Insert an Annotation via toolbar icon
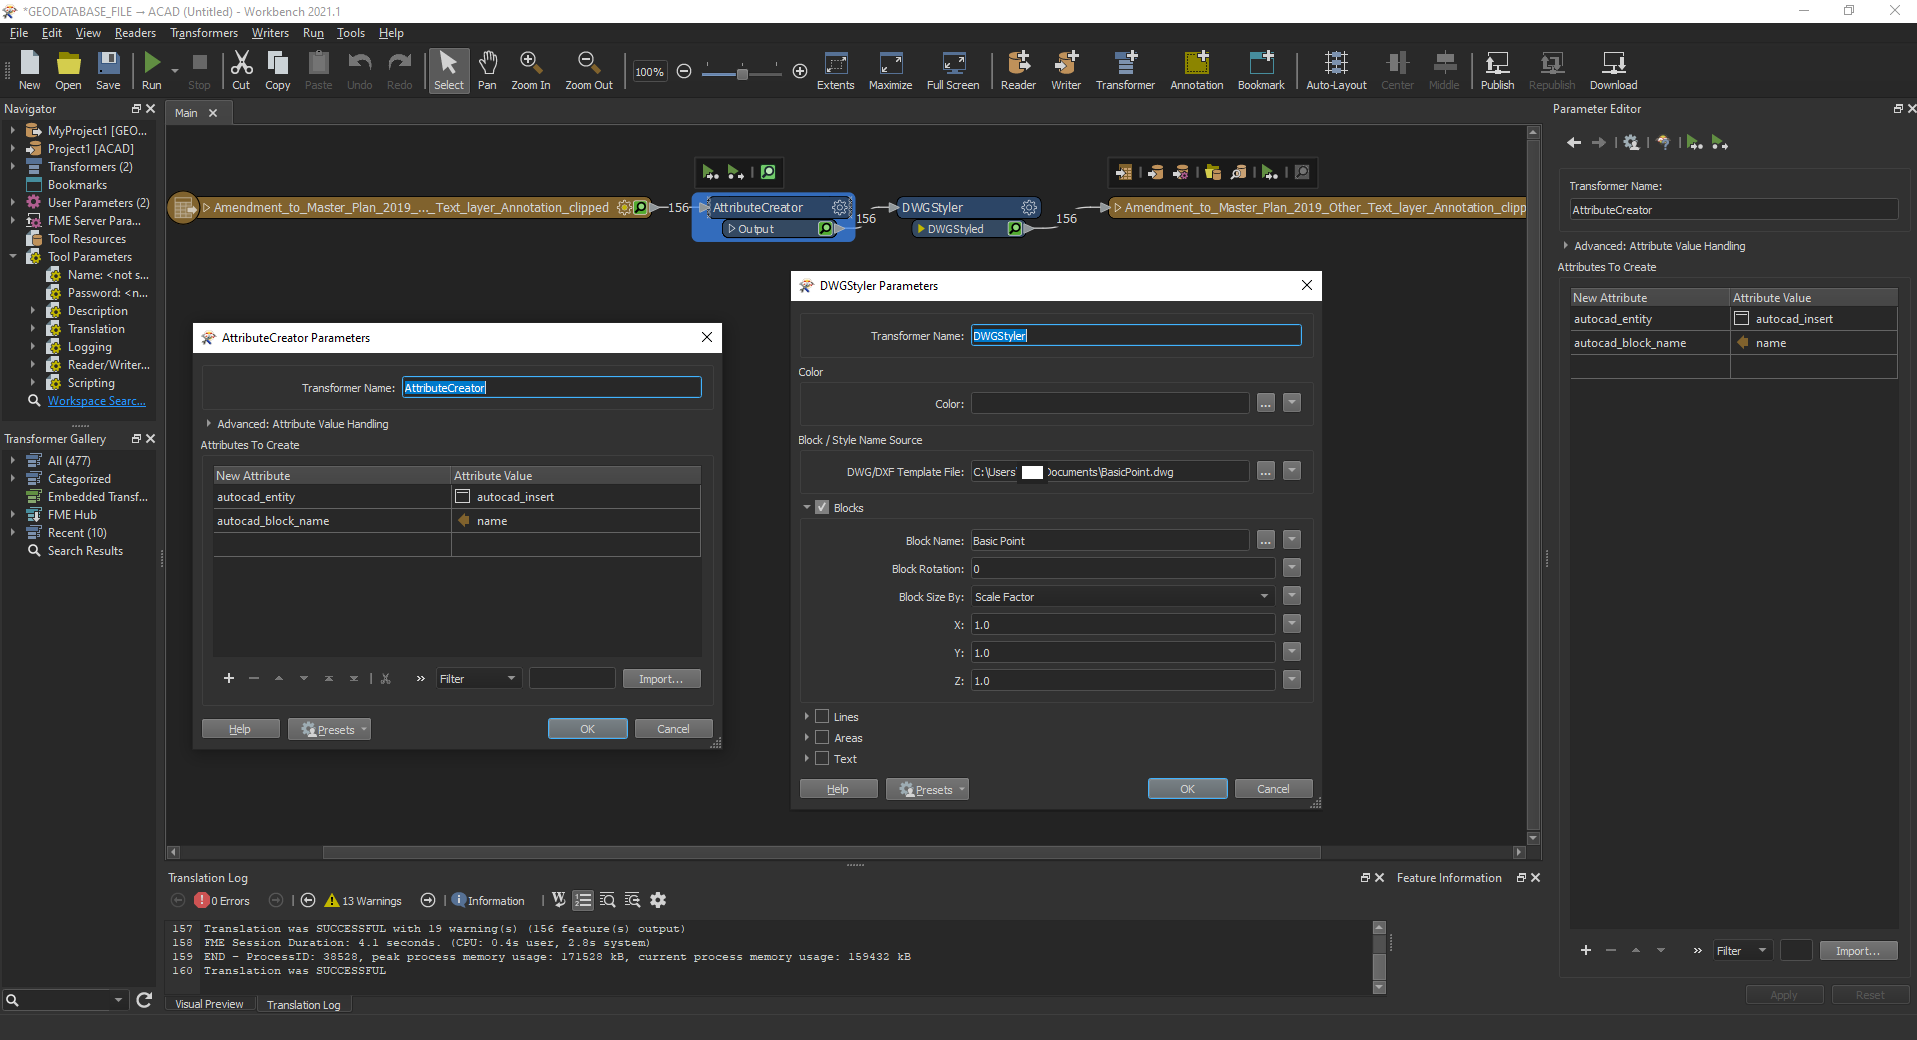Viewport: 1917px width, 1040px height. coord(1196,65)
